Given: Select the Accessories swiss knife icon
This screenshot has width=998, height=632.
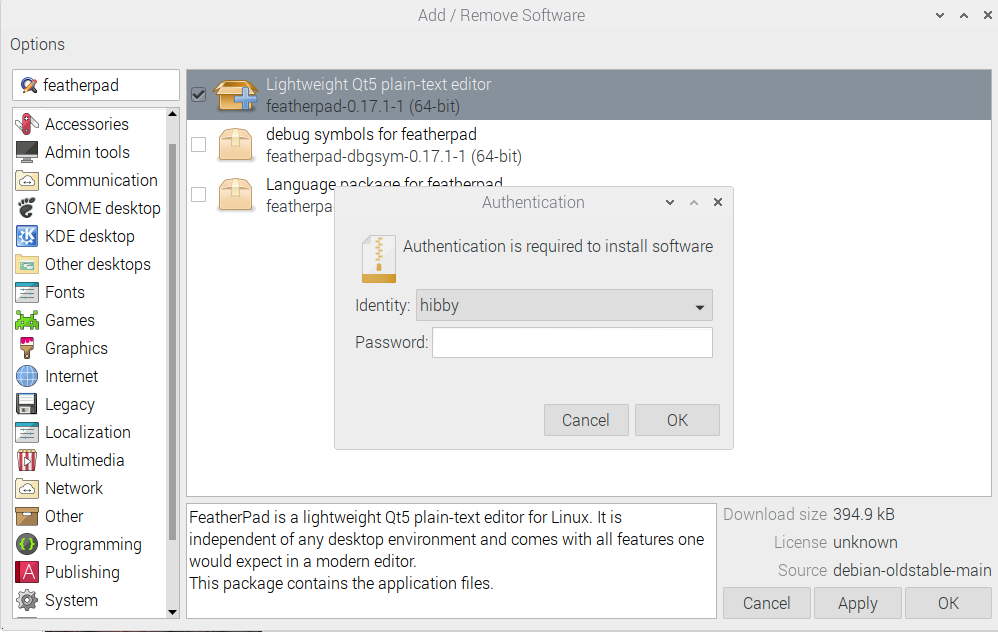Looking at the screenshot, I should 27,124.
